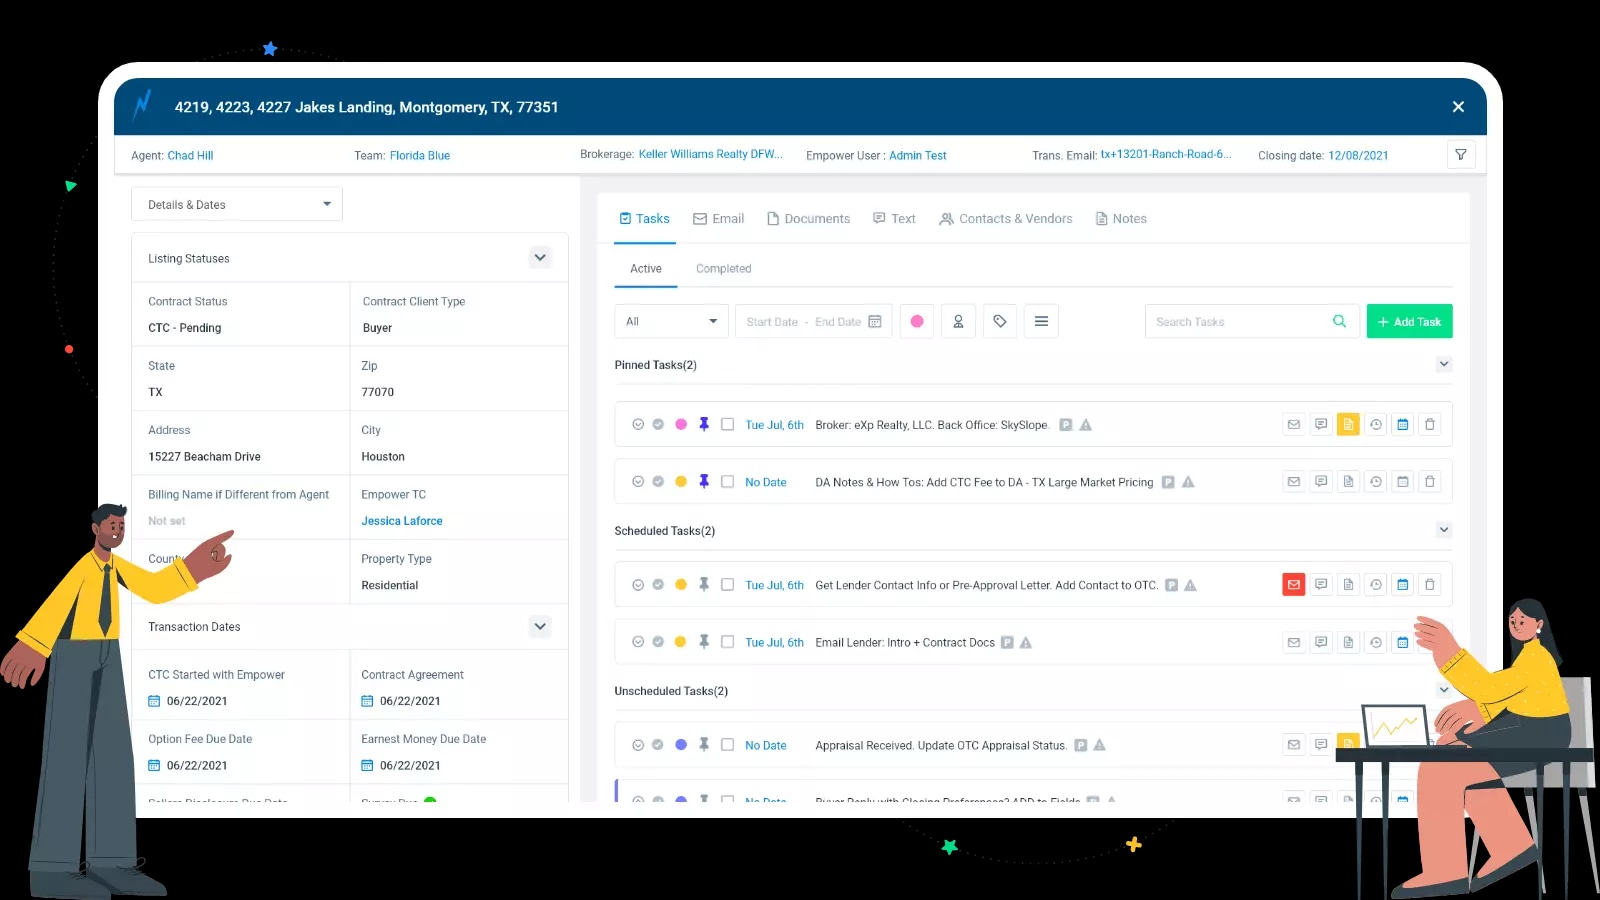
Task: Click the Add Task button
Action: 1409,321
